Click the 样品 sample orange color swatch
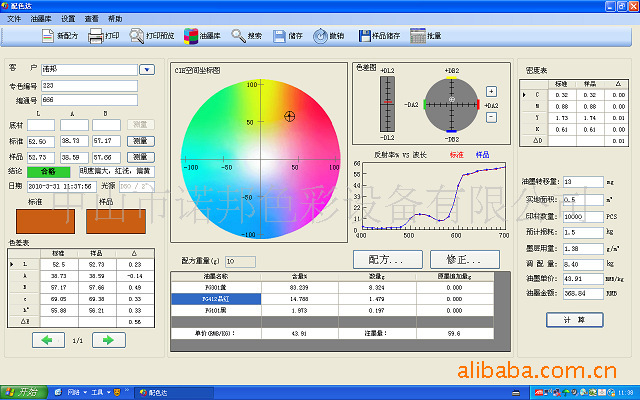The height and width of the screenshot is (400, 640). point(116,221)
